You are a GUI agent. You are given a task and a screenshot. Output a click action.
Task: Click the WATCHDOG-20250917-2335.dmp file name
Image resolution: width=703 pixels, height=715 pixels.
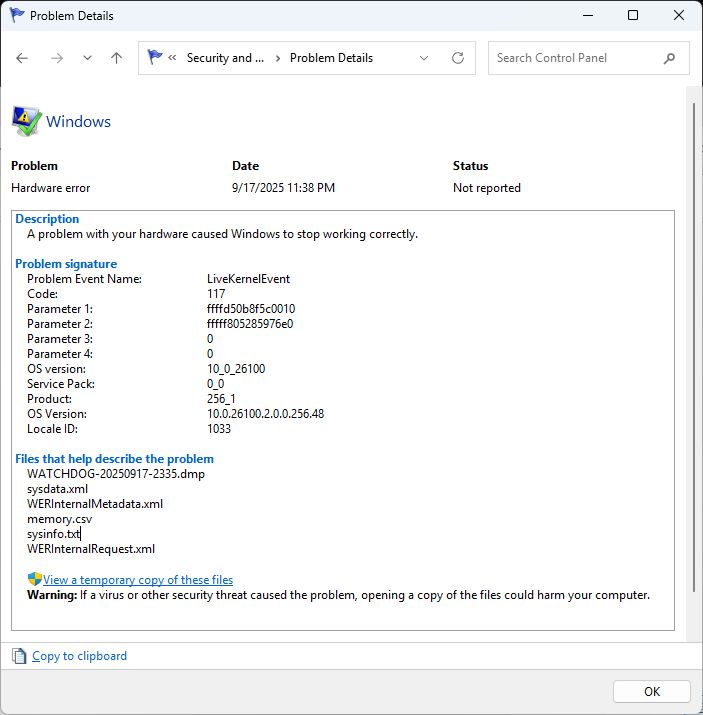click(x=115, y=474)
